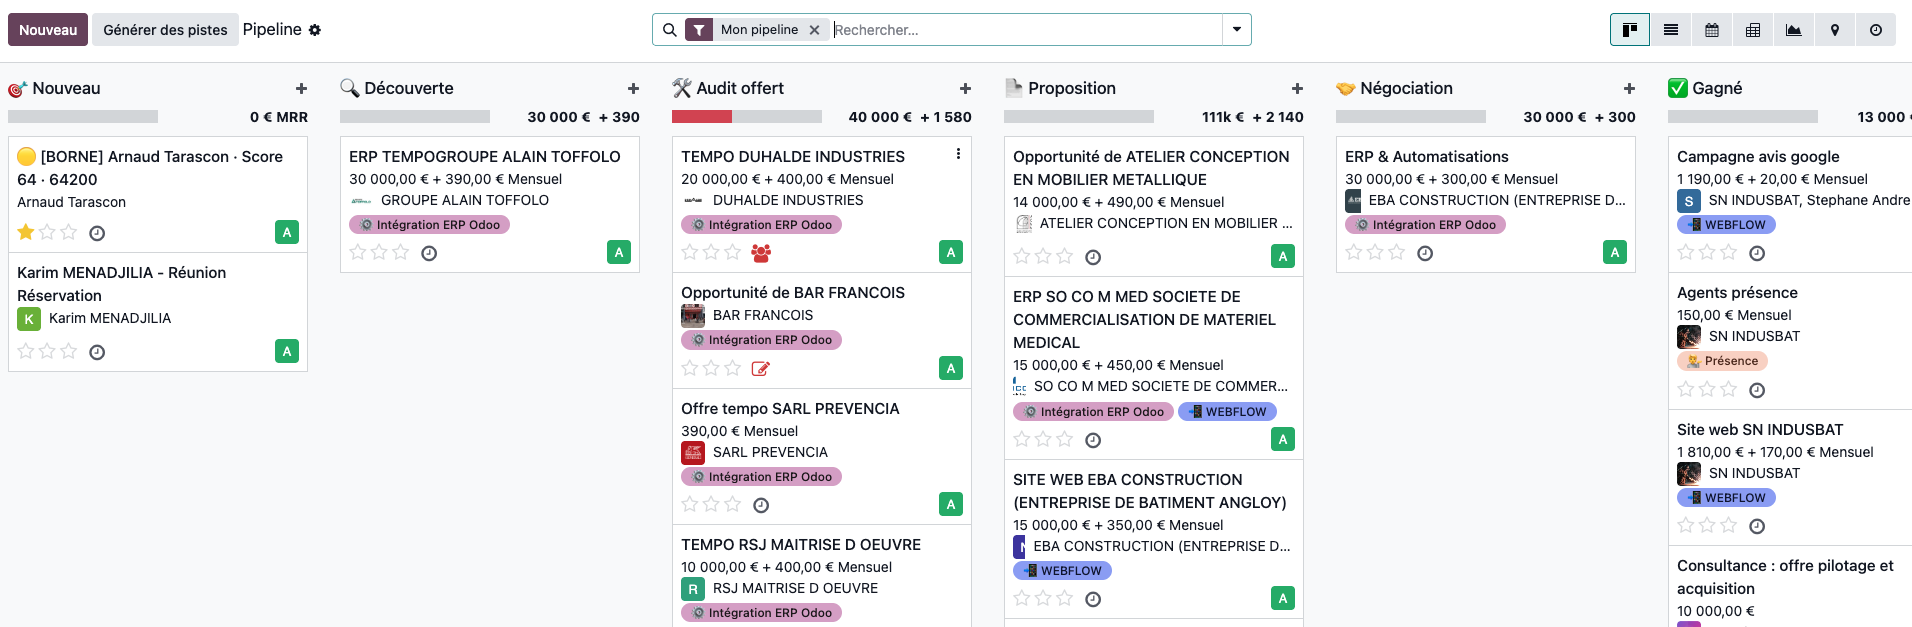Open activity clock on Karim MENADJILIA card
Screen dimensions: 1912x627
pos(97,352)
